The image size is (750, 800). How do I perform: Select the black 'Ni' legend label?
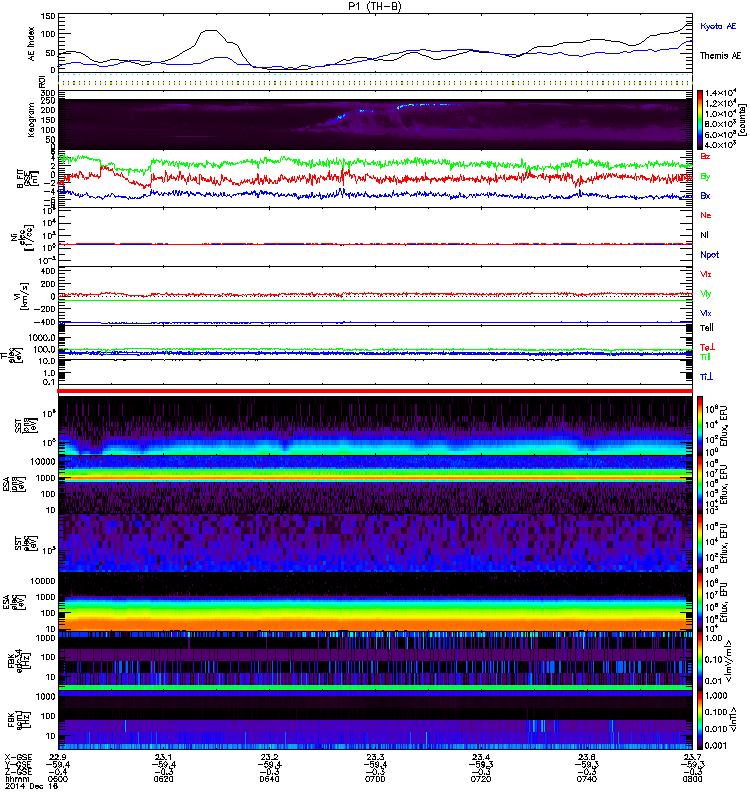tap(704, 235)
